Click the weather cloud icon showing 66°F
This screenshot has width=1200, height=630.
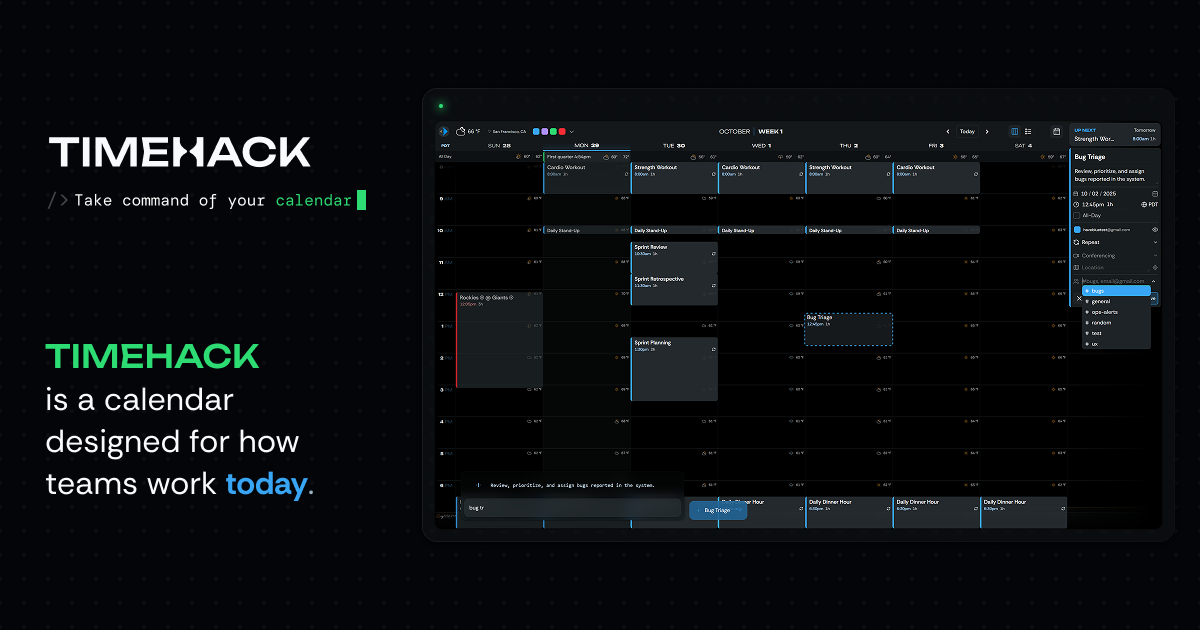[x=461, y=131]
